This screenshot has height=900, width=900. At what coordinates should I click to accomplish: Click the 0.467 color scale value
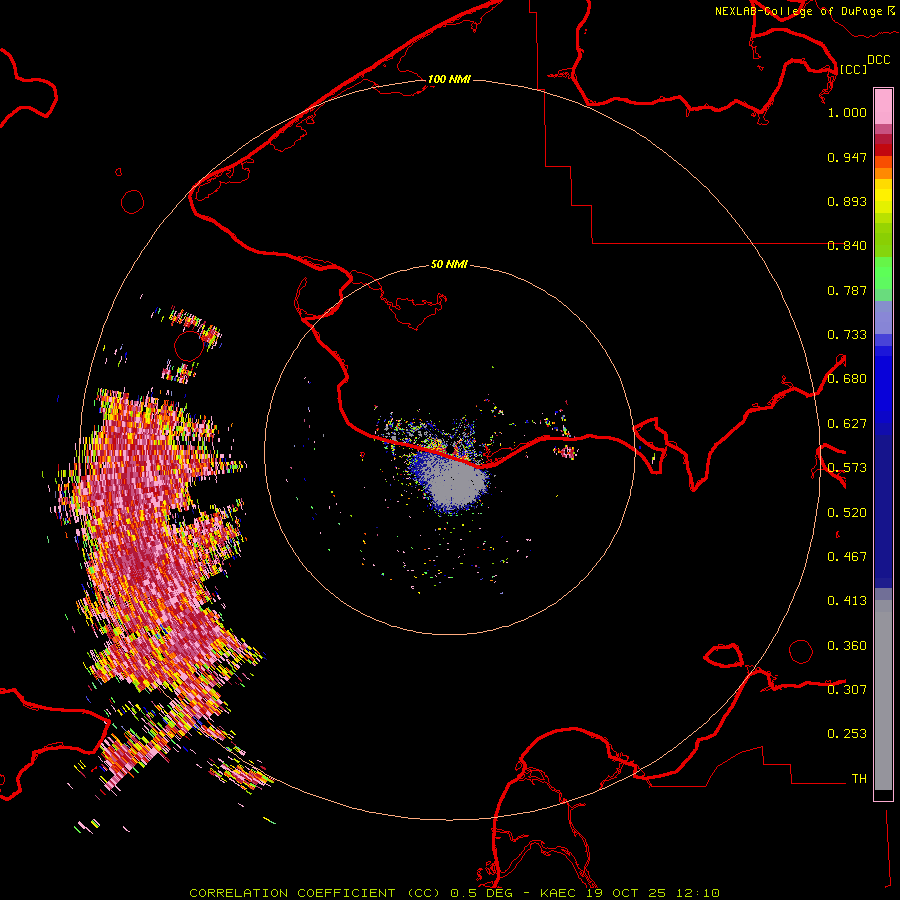[847, 557]
